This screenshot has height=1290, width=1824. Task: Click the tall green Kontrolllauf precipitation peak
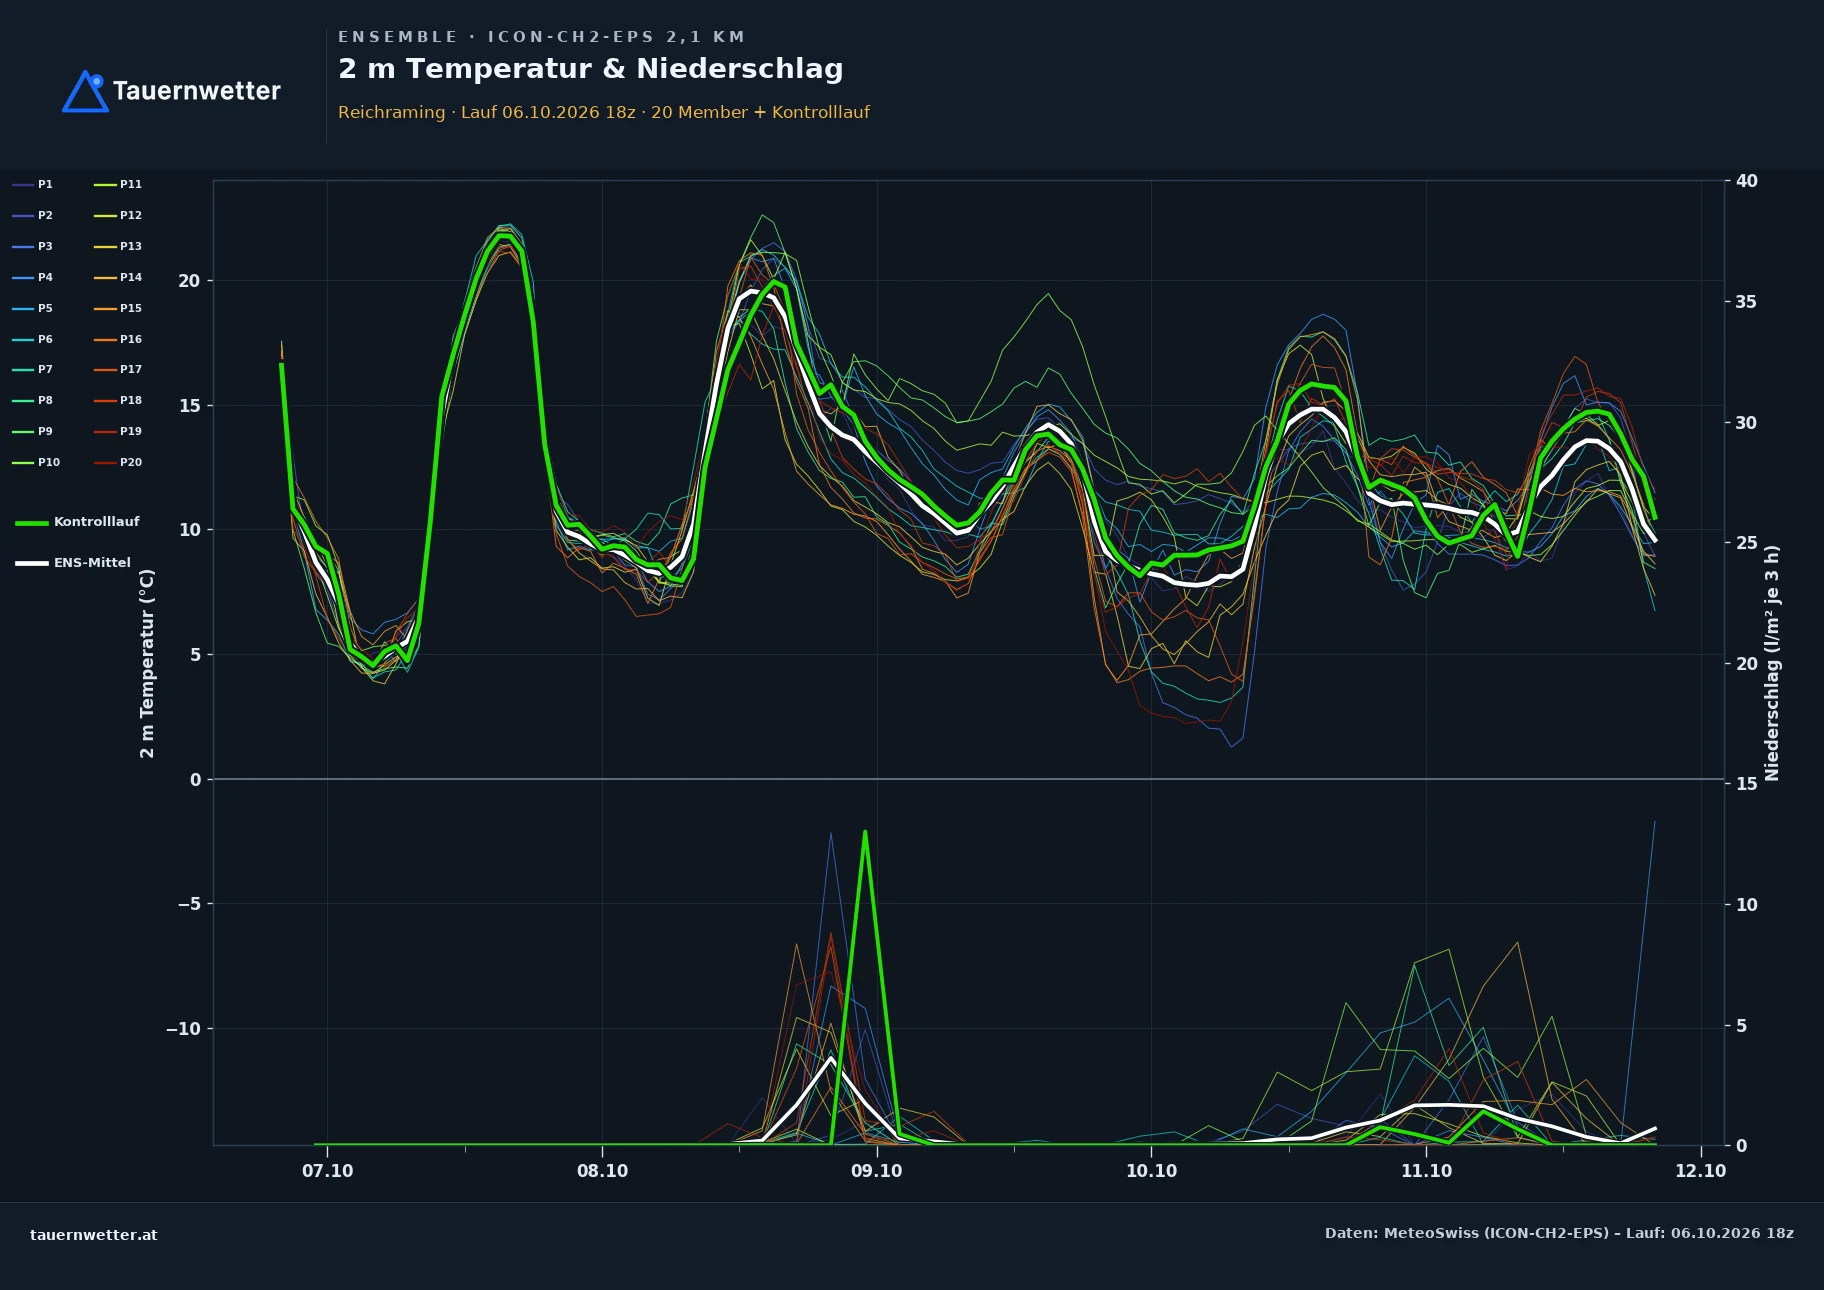[x=865, y=832]
